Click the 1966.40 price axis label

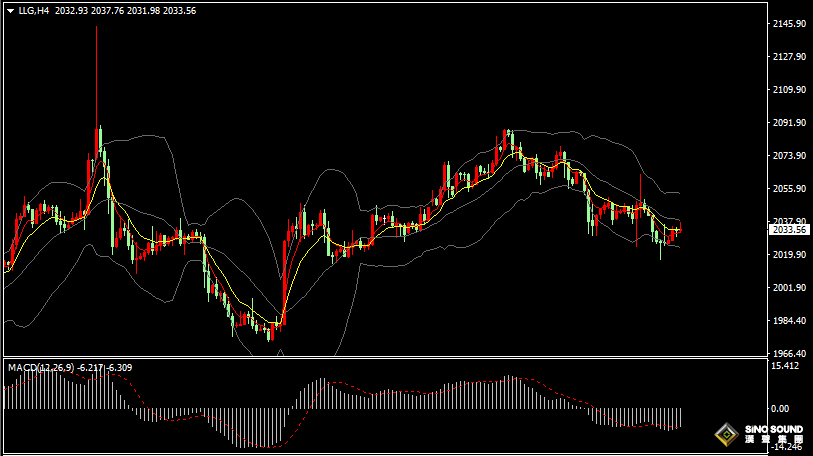pos(790,354)
